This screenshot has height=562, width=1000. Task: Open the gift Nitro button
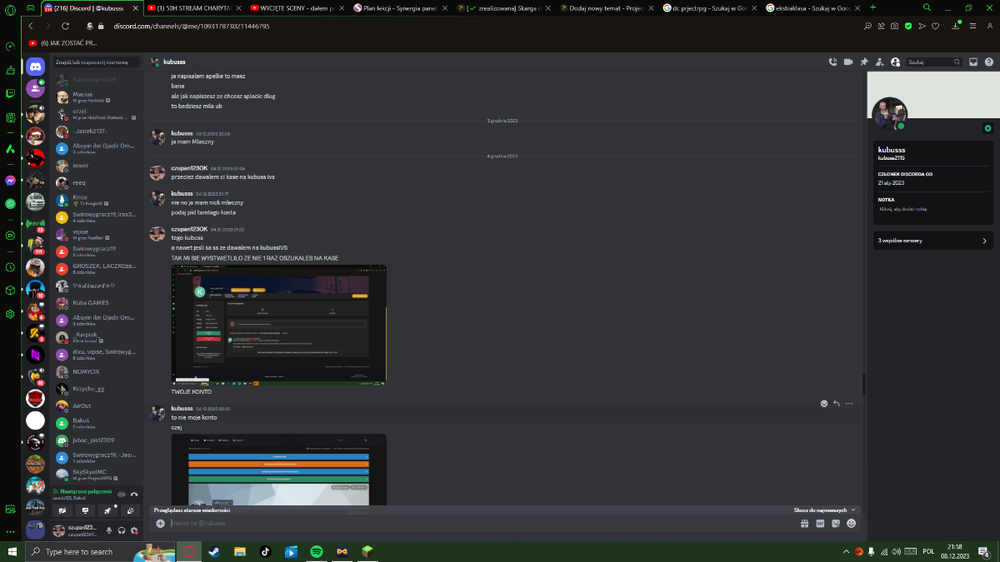pyautogui.click(x=805, y=523)
